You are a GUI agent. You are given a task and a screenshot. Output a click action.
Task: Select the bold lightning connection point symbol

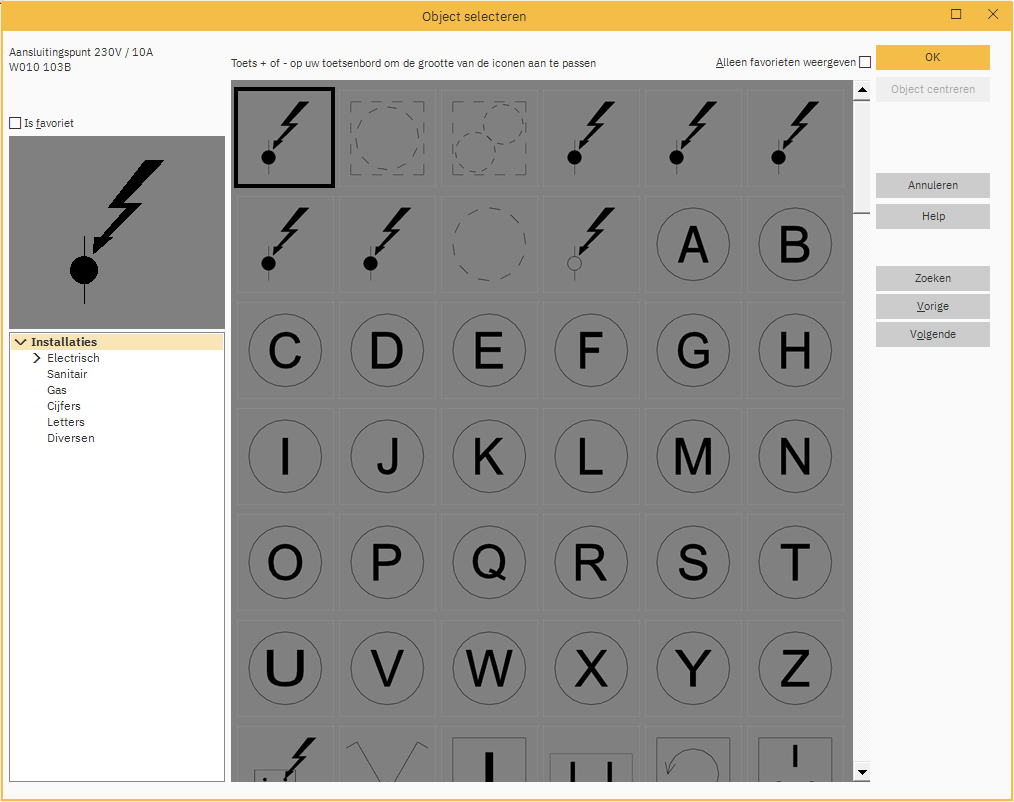(590, 139)
